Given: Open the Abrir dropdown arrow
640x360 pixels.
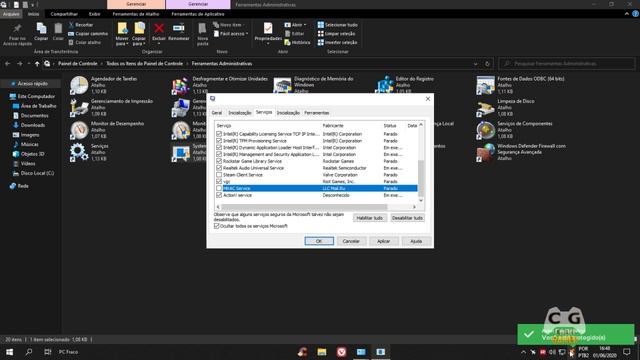Looking at the screenshot, I should pos(304,25).
